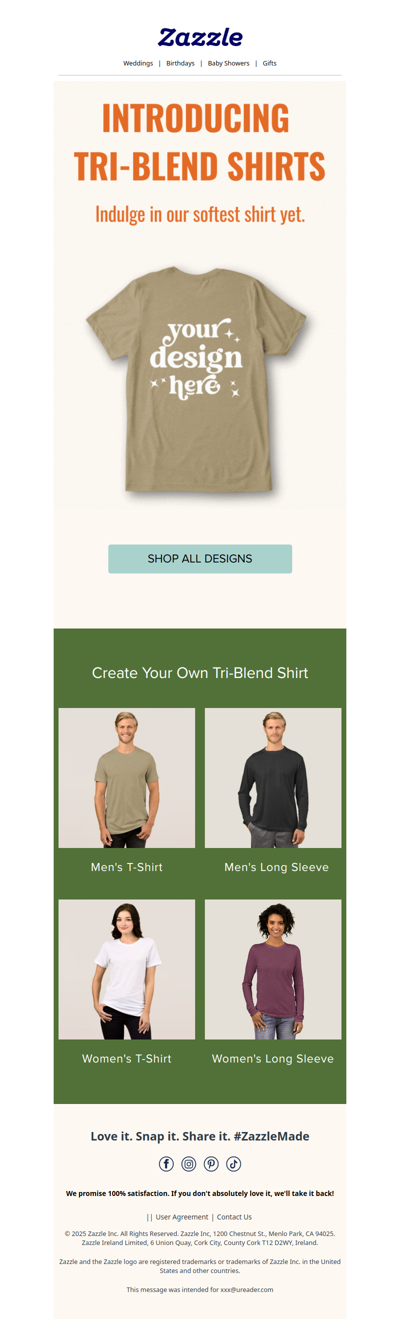
Task: Click the Women's T-Shirt text label
Action: 126,1058
